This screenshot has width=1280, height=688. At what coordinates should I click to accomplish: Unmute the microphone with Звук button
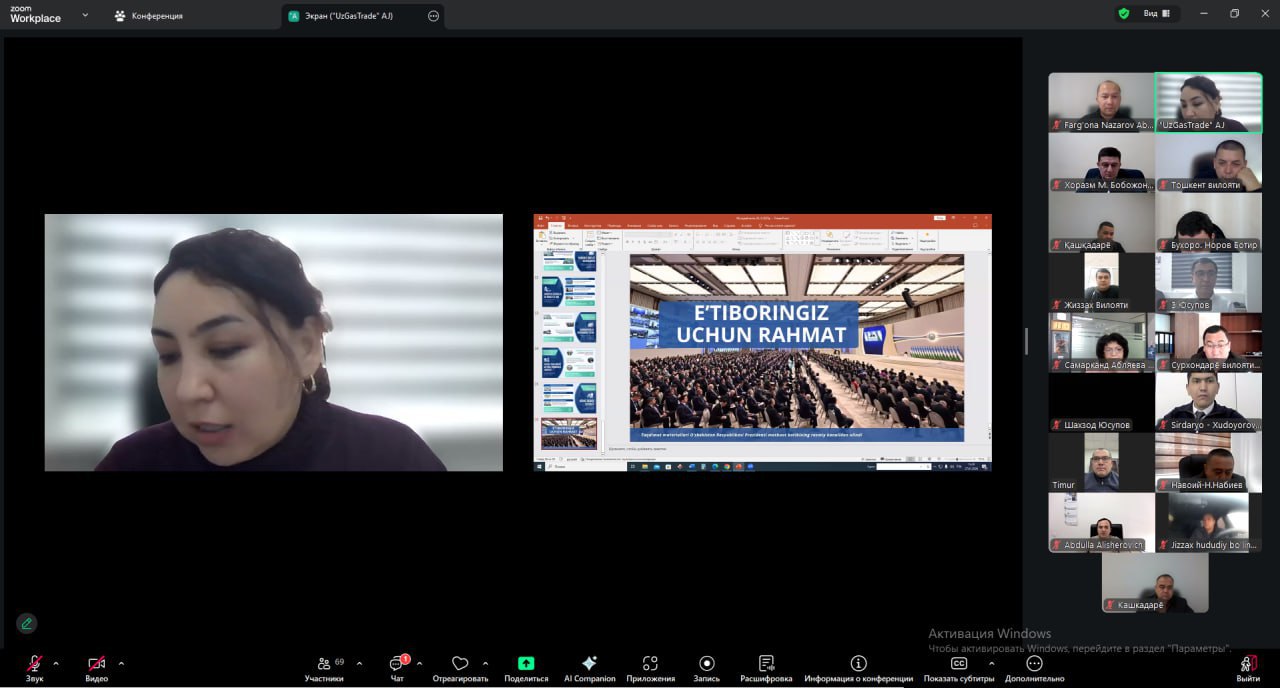[34, 665]
